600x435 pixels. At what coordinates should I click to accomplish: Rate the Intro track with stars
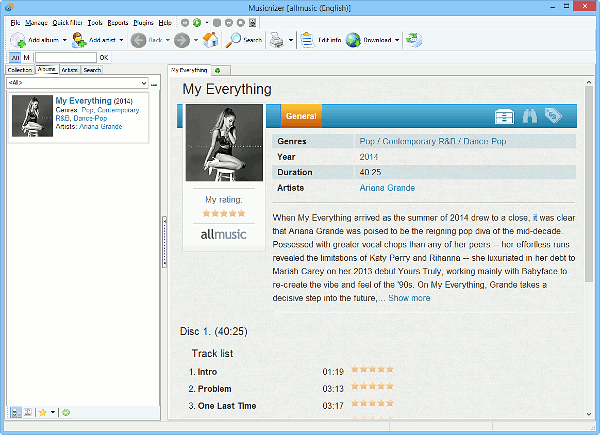click(372, 369)
